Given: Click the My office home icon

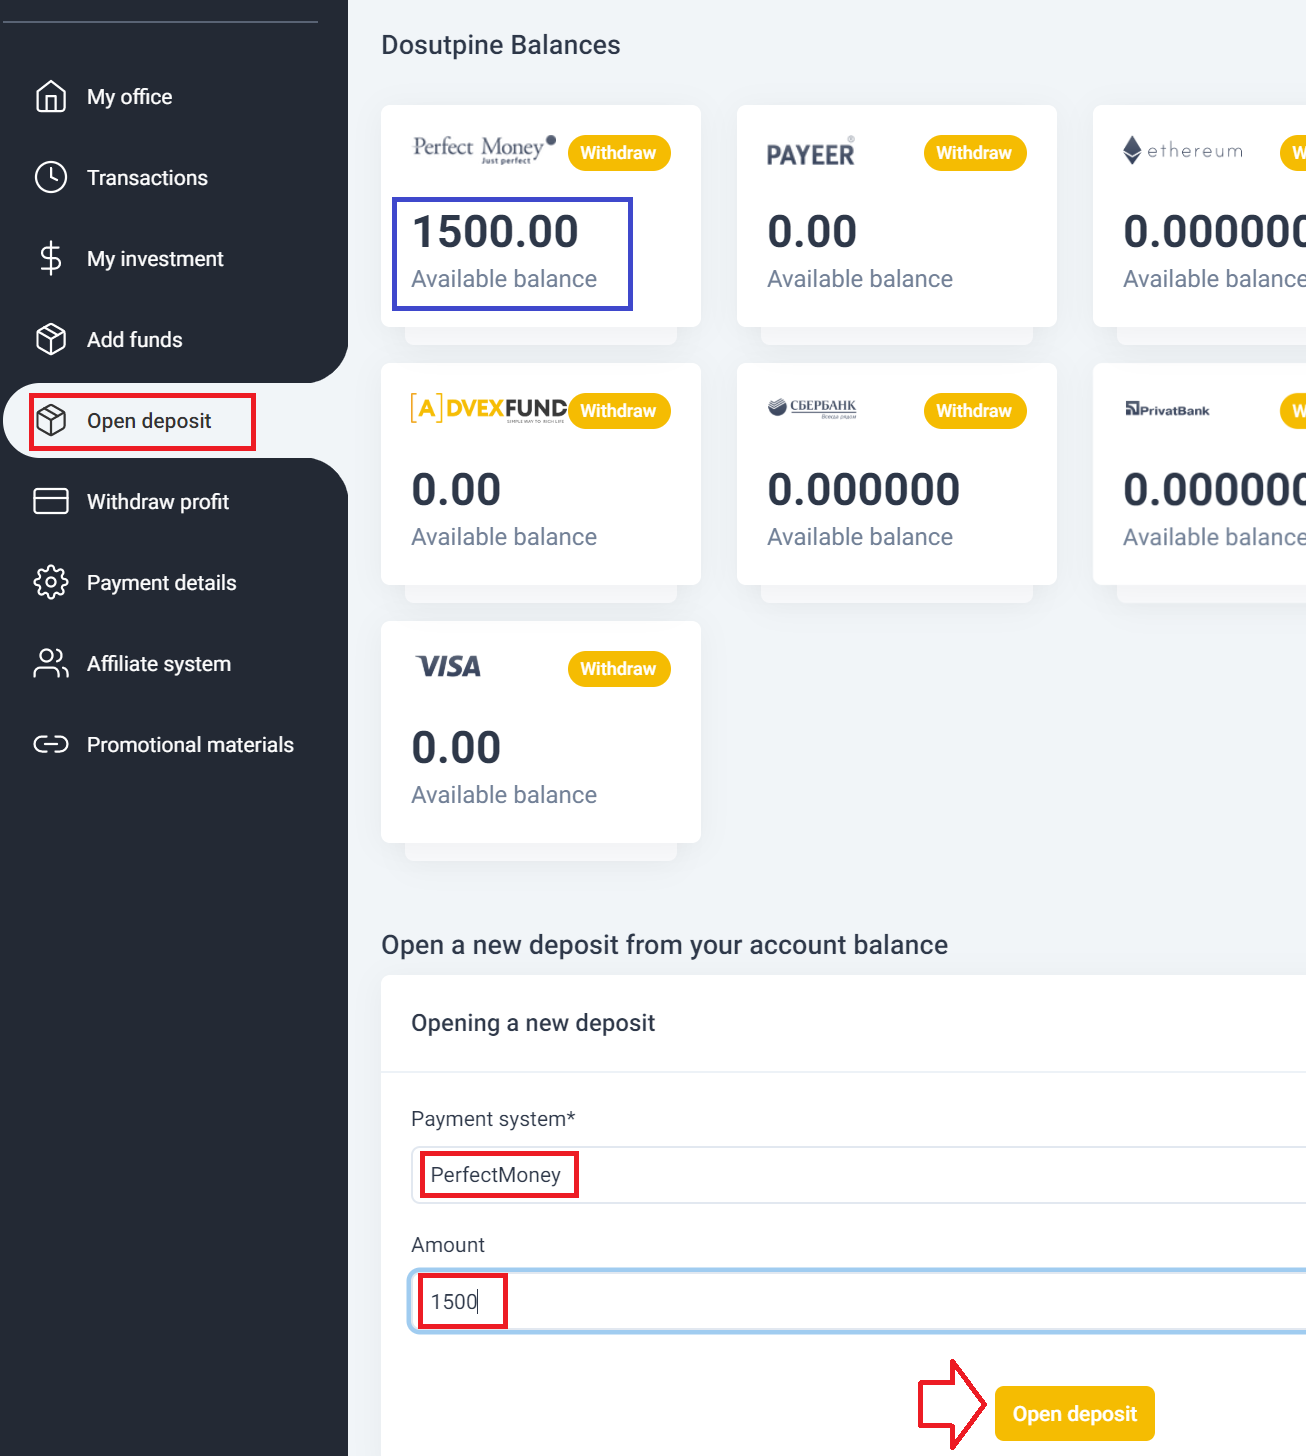Looking at the screenshot, I should click(51, 97).
